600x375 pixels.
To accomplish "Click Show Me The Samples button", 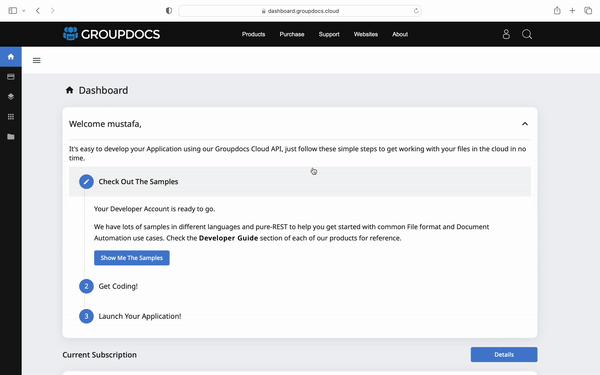I will (132, 258).
